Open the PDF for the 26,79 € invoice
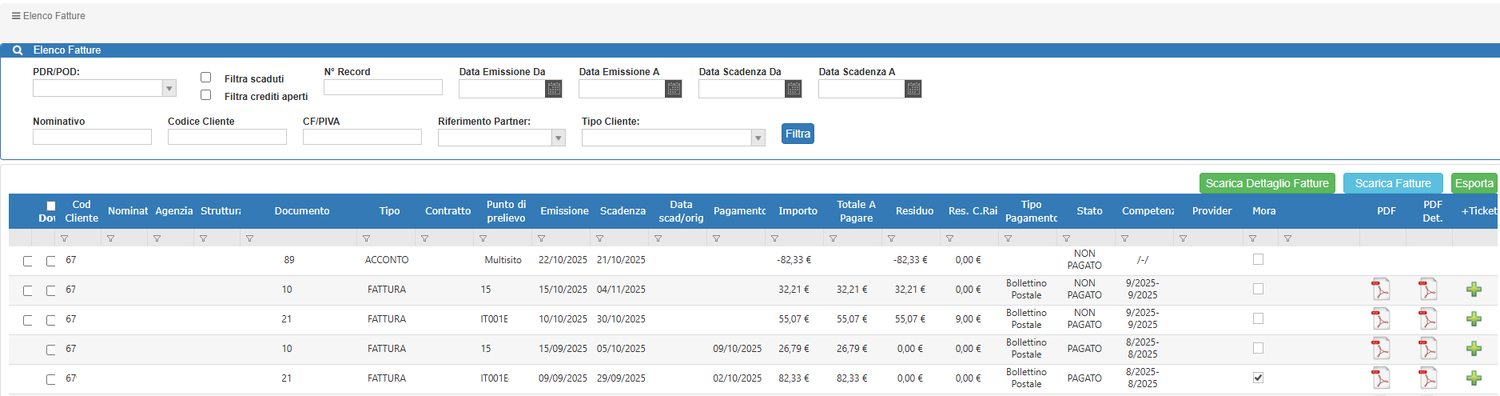This screenshot has height=396, width=1500. tap(1381, 349)
